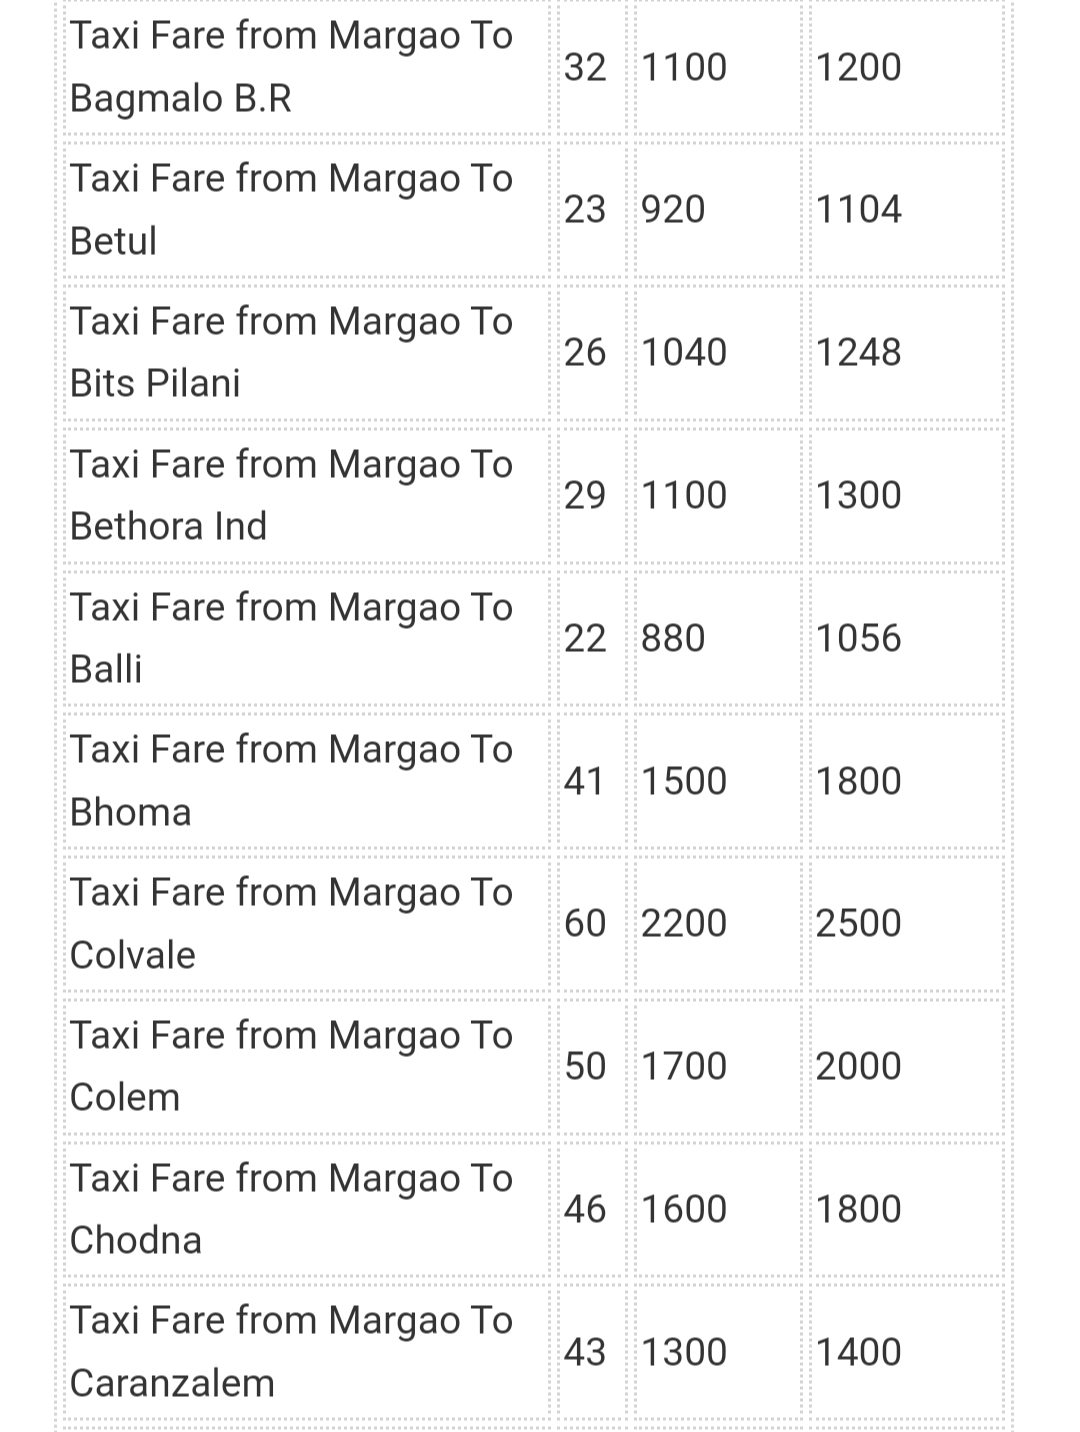Click the Margao To Bits Pilani entry

click(x=534, y=353)
